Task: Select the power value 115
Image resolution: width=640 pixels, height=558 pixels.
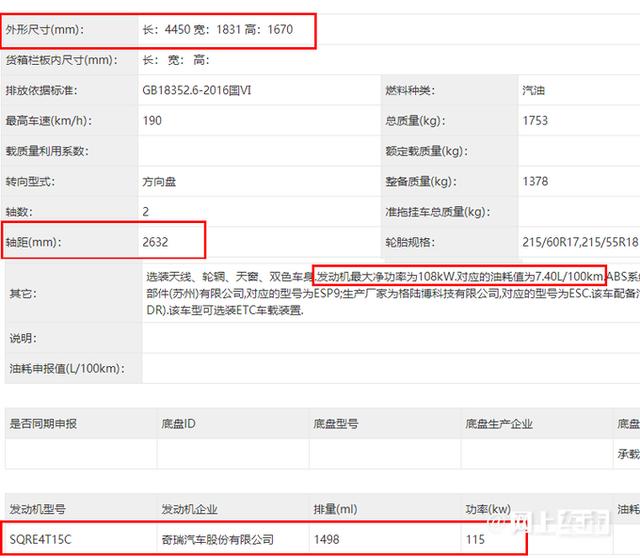Action: [x=476, y=540]
